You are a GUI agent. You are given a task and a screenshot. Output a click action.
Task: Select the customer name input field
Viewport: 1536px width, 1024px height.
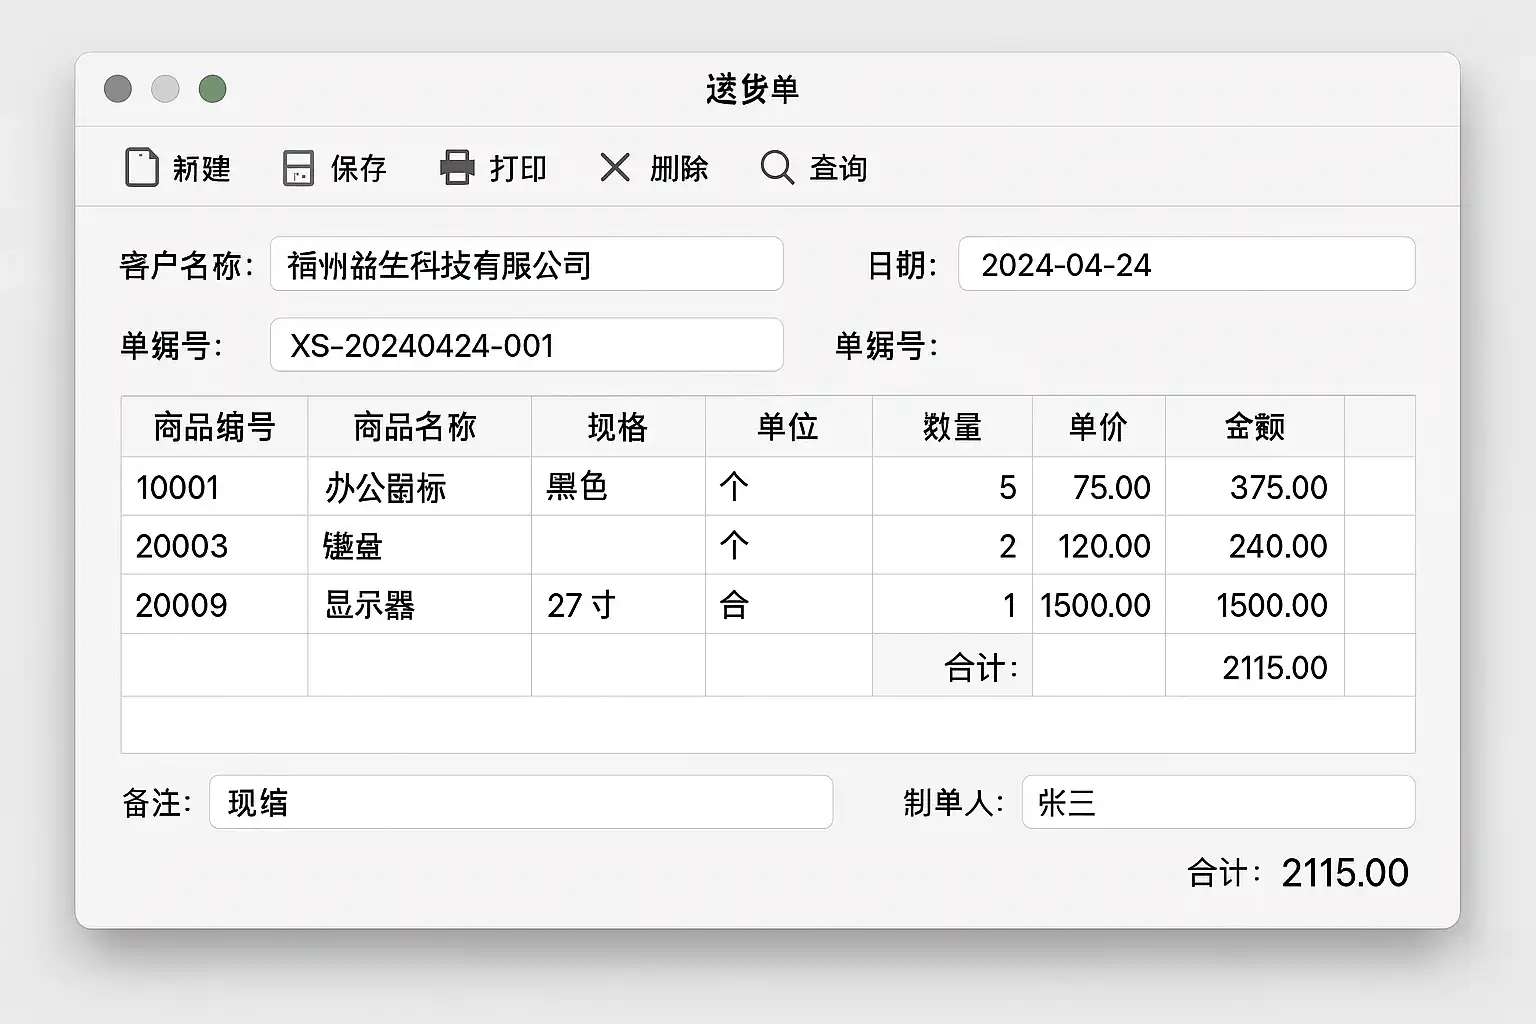click(x=526, y=265)
